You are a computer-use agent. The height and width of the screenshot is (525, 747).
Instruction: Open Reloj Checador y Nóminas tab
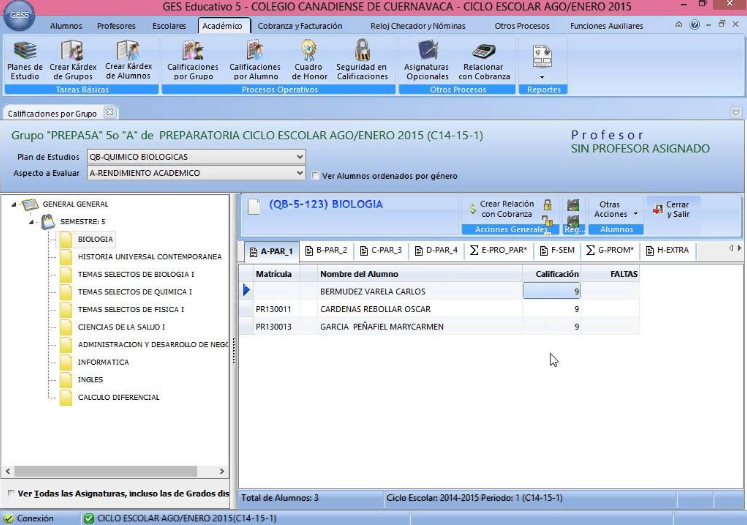(418, 26)
